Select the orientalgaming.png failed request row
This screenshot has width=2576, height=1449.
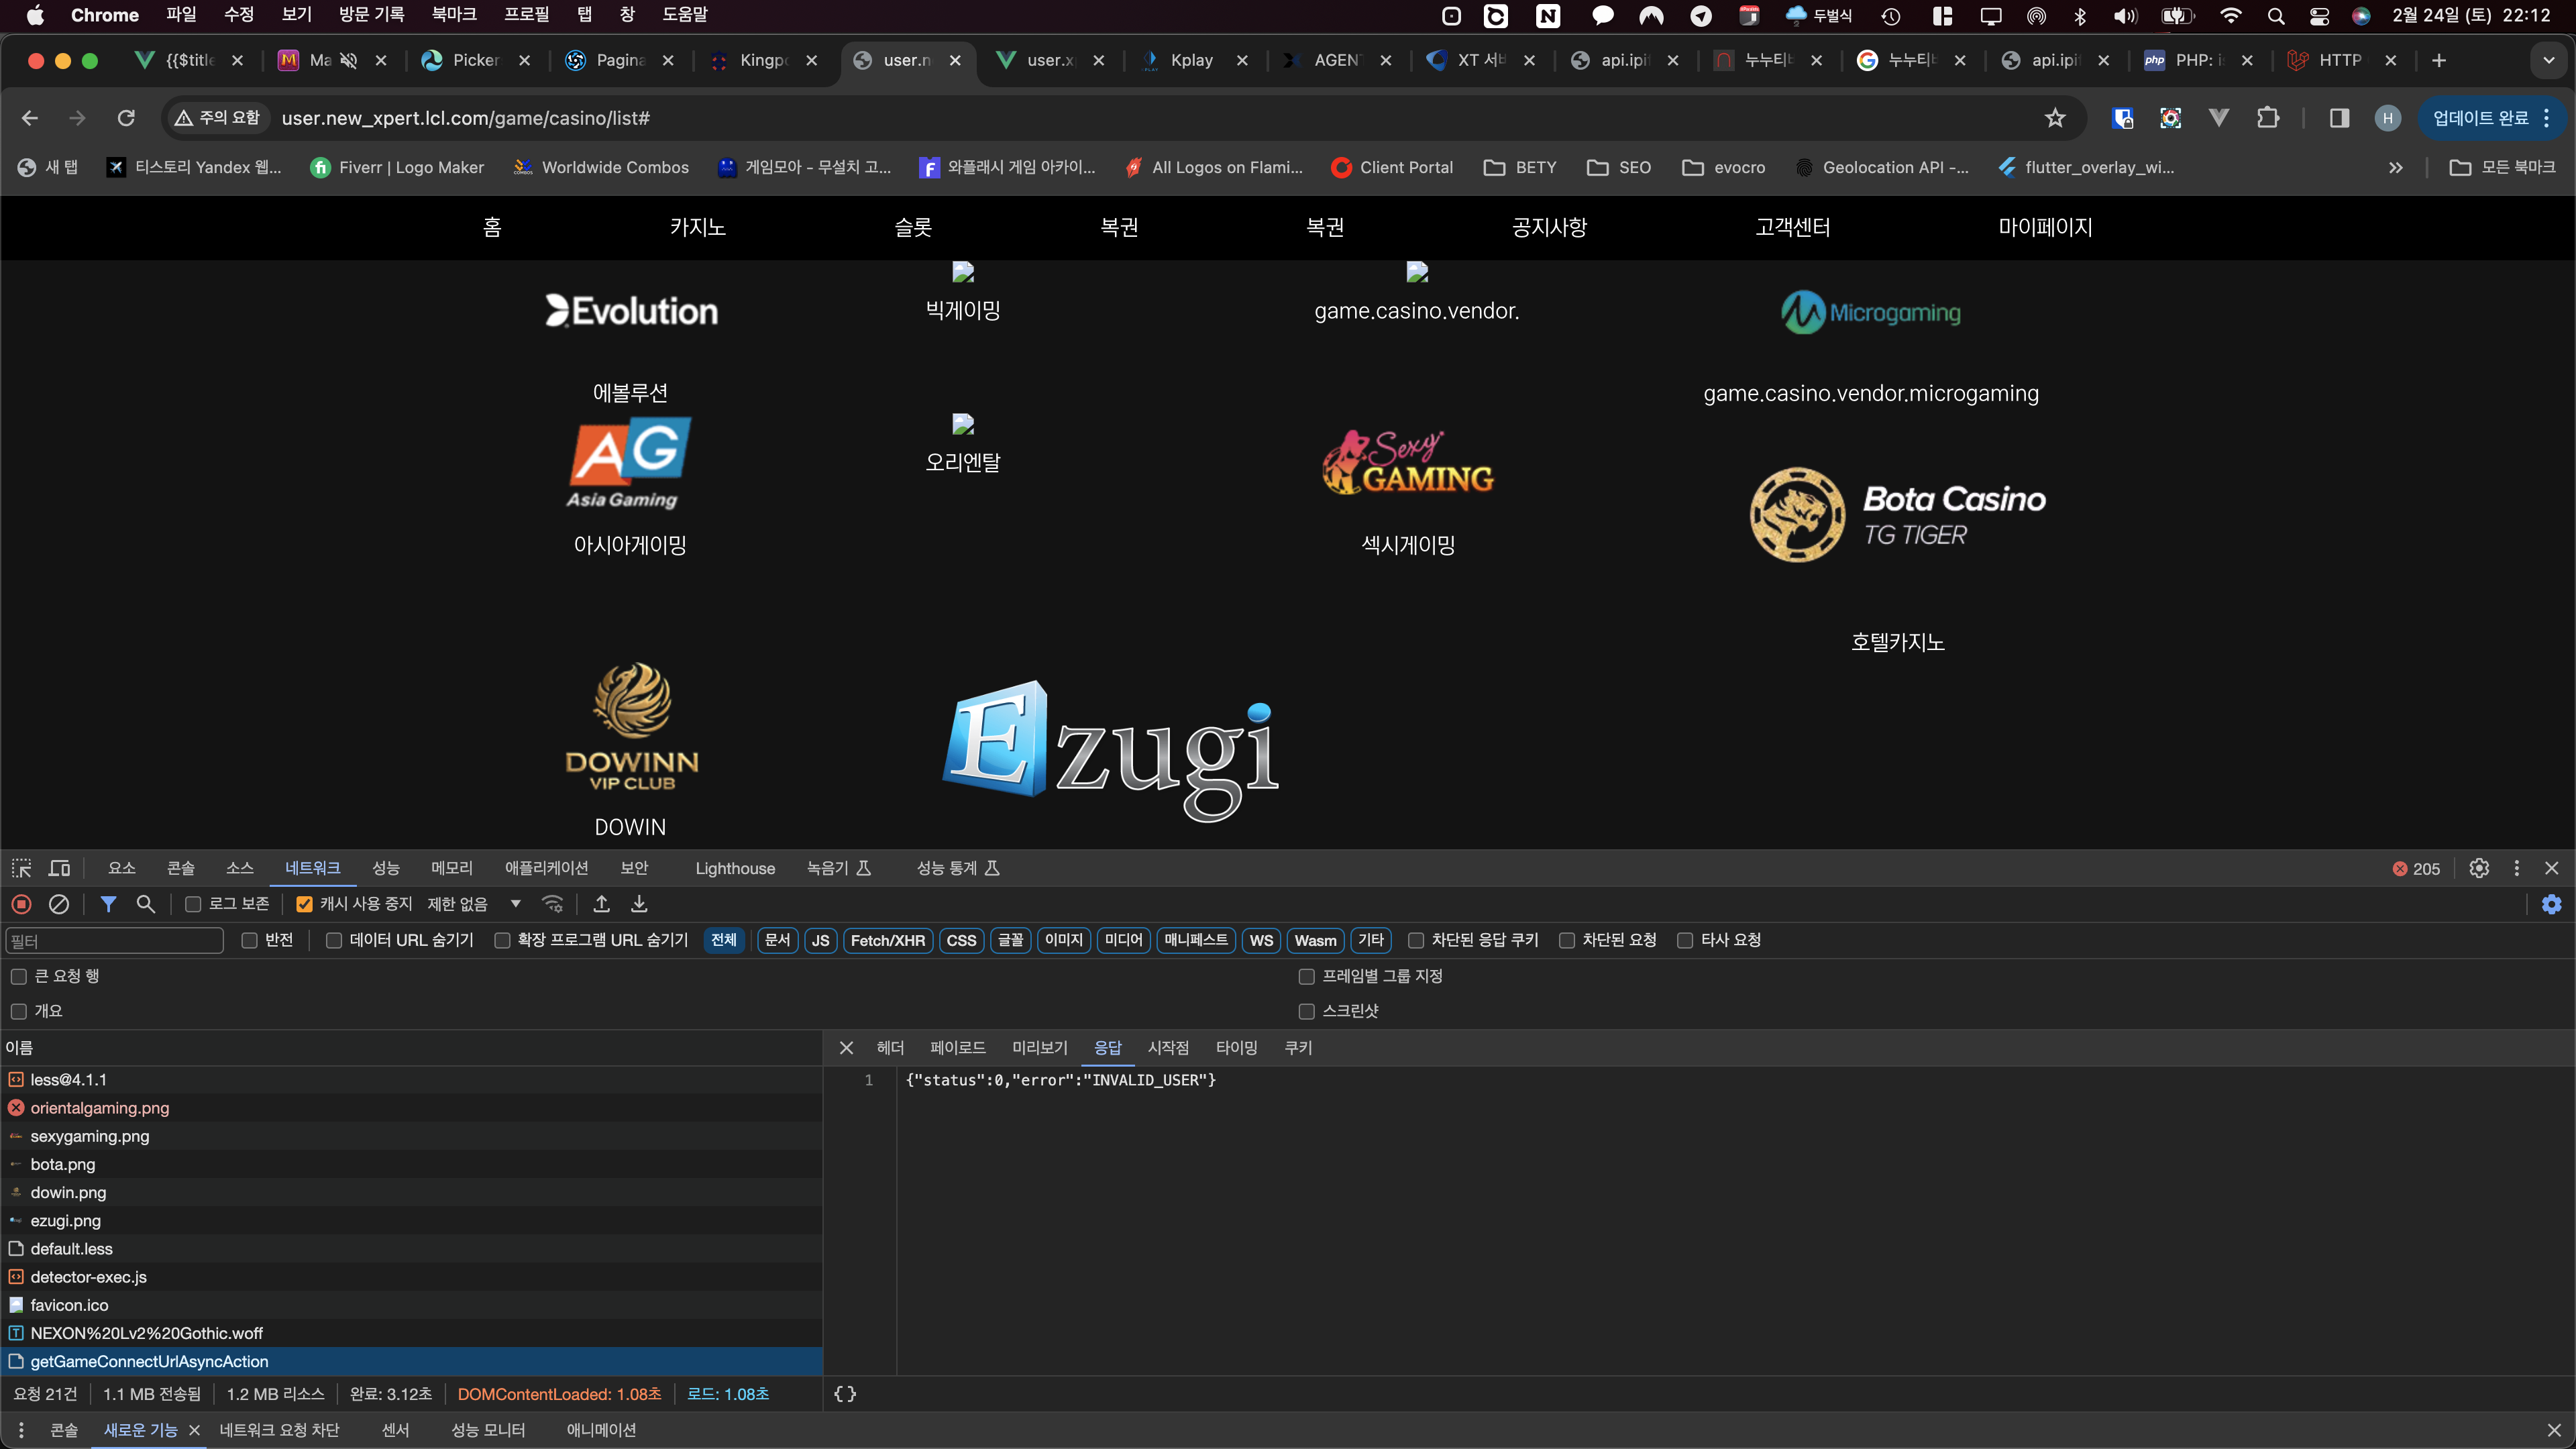point(411,1108)
